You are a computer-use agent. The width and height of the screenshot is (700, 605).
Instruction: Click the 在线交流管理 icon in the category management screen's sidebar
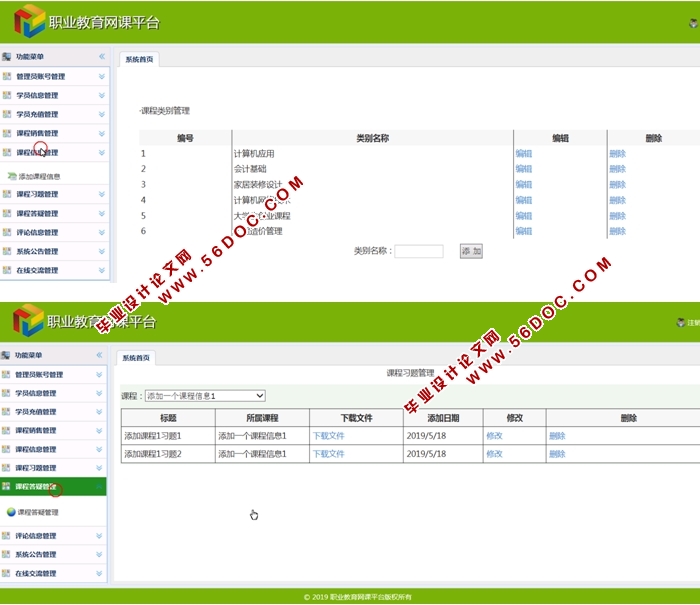point(7,270)
